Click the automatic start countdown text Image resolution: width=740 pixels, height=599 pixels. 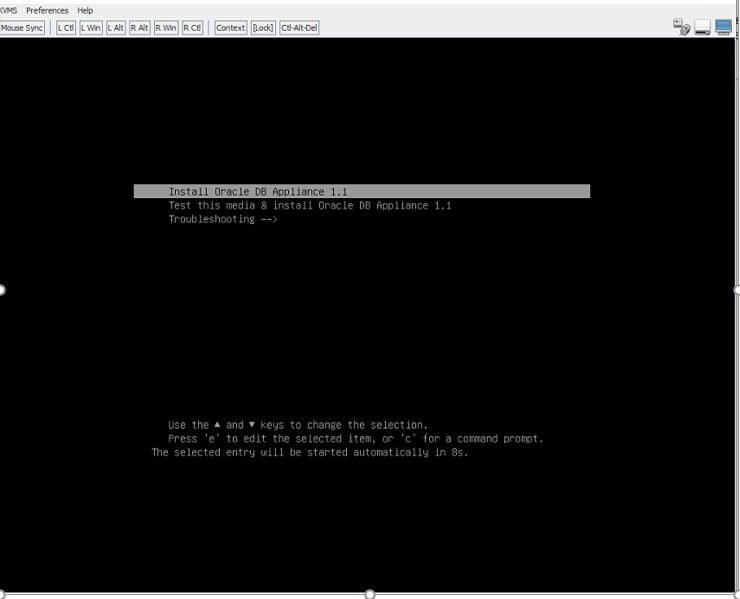pos(310,452)
